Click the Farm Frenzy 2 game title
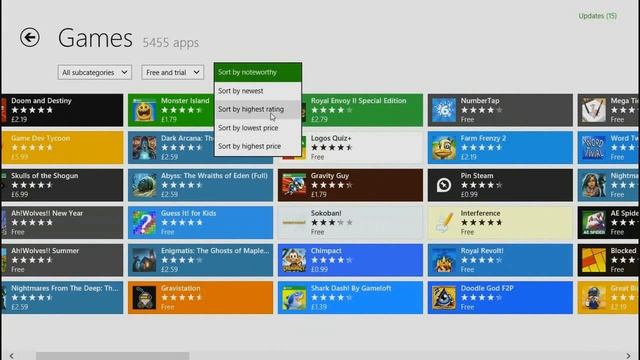Screen dimensions: 640x360 (483, 138)
